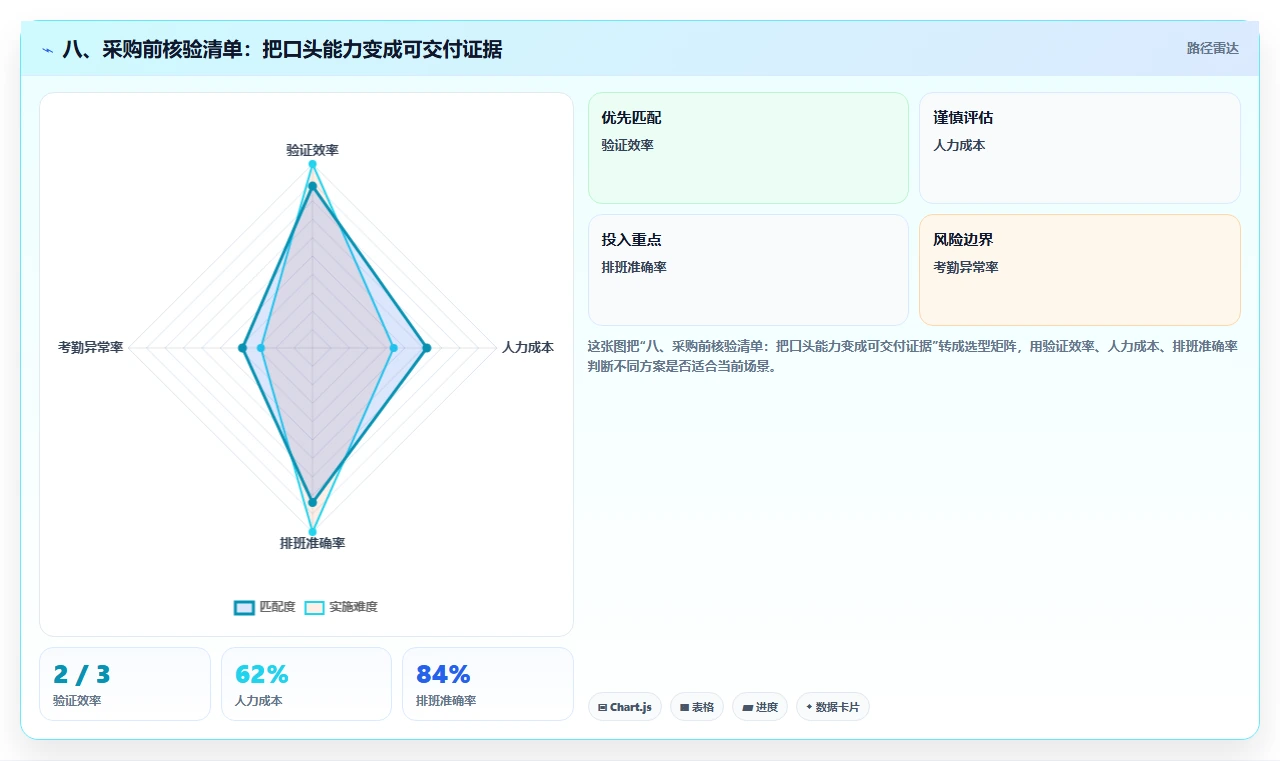Click the 匹配度 point on 人力成本 axis
The image size is (1280, 761).
[427, 348]
